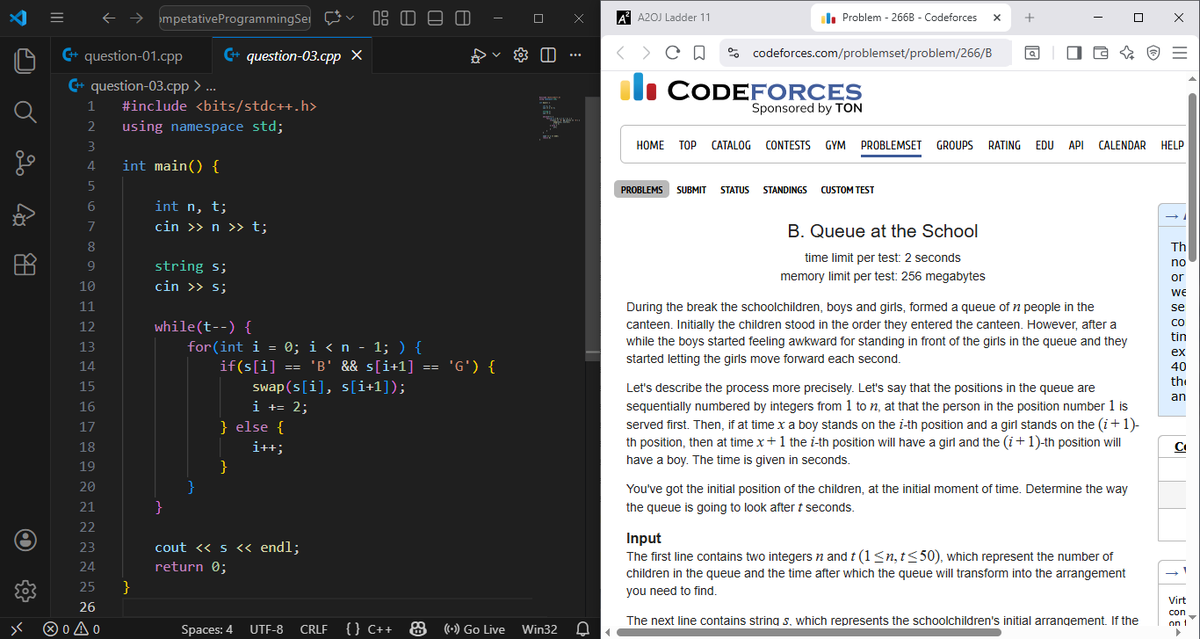This screenshot has width=1200, height=639.
Task: Toggle the primary side bar
Action: point(409,18)
